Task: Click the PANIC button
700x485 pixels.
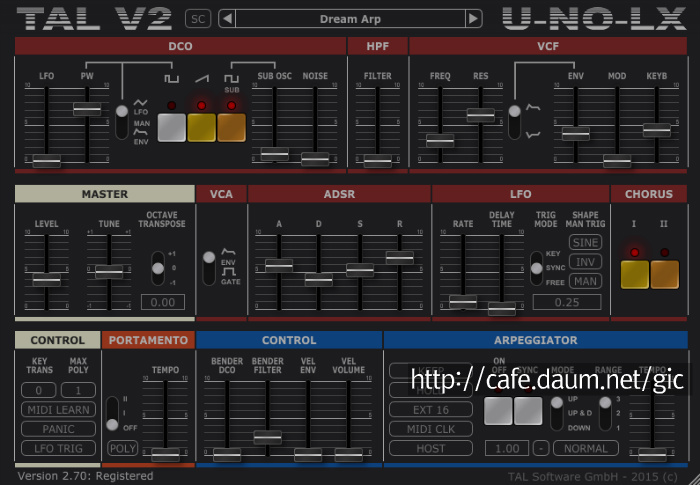Action: point(58,429)
